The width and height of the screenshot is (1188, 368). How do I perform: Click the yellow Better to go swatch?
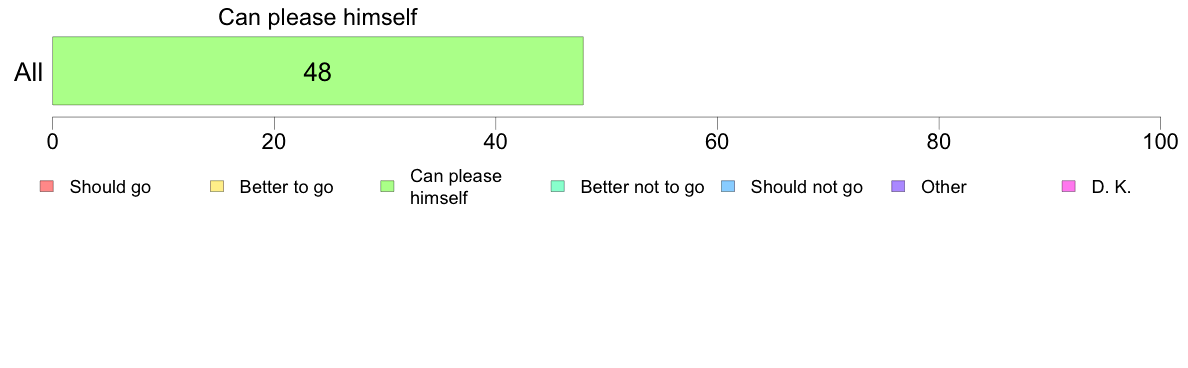pos(217,186)
